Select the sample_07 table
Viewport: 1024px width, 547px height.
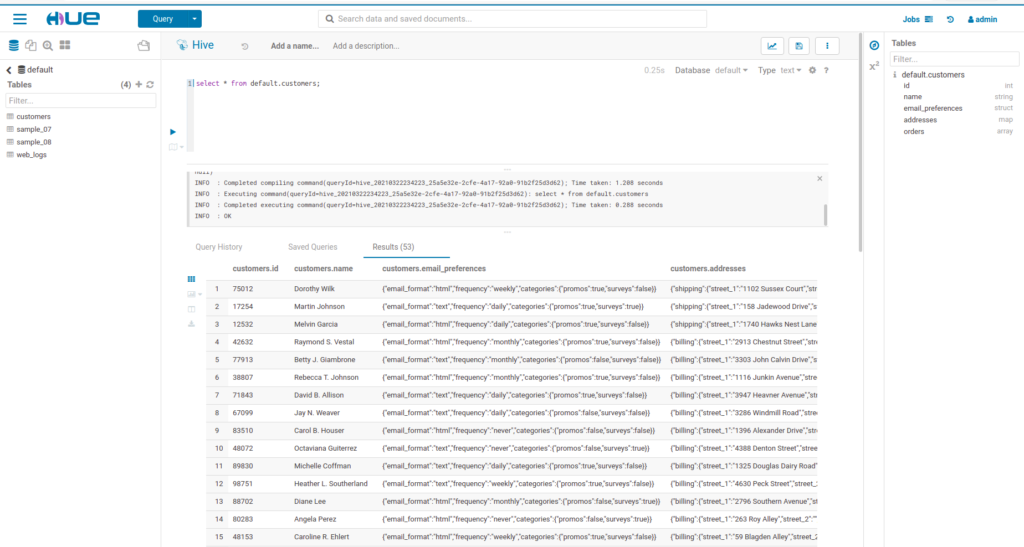point(33,129)
